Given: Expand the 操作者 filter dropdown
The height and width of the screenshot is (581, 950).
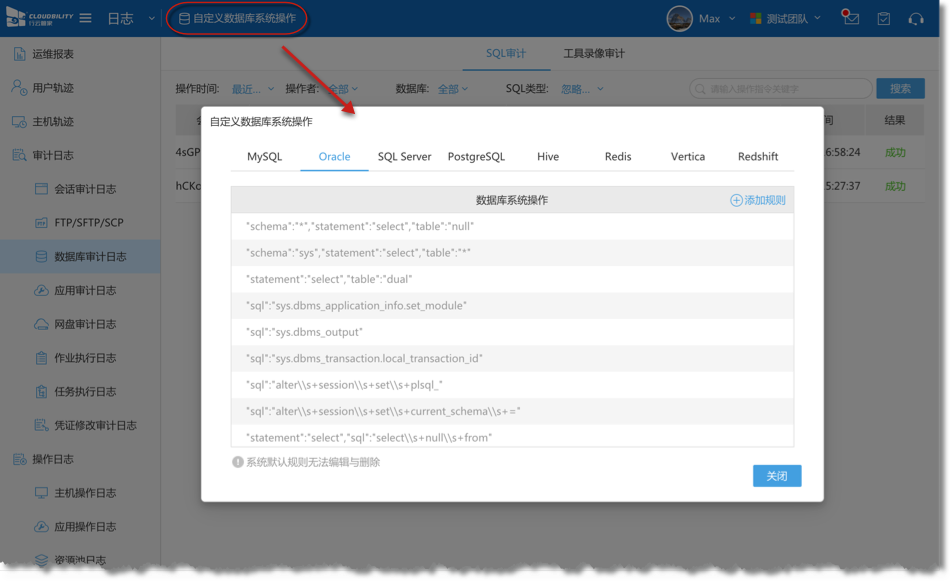Looking at the screenshot, I should (x=345, y=89).
